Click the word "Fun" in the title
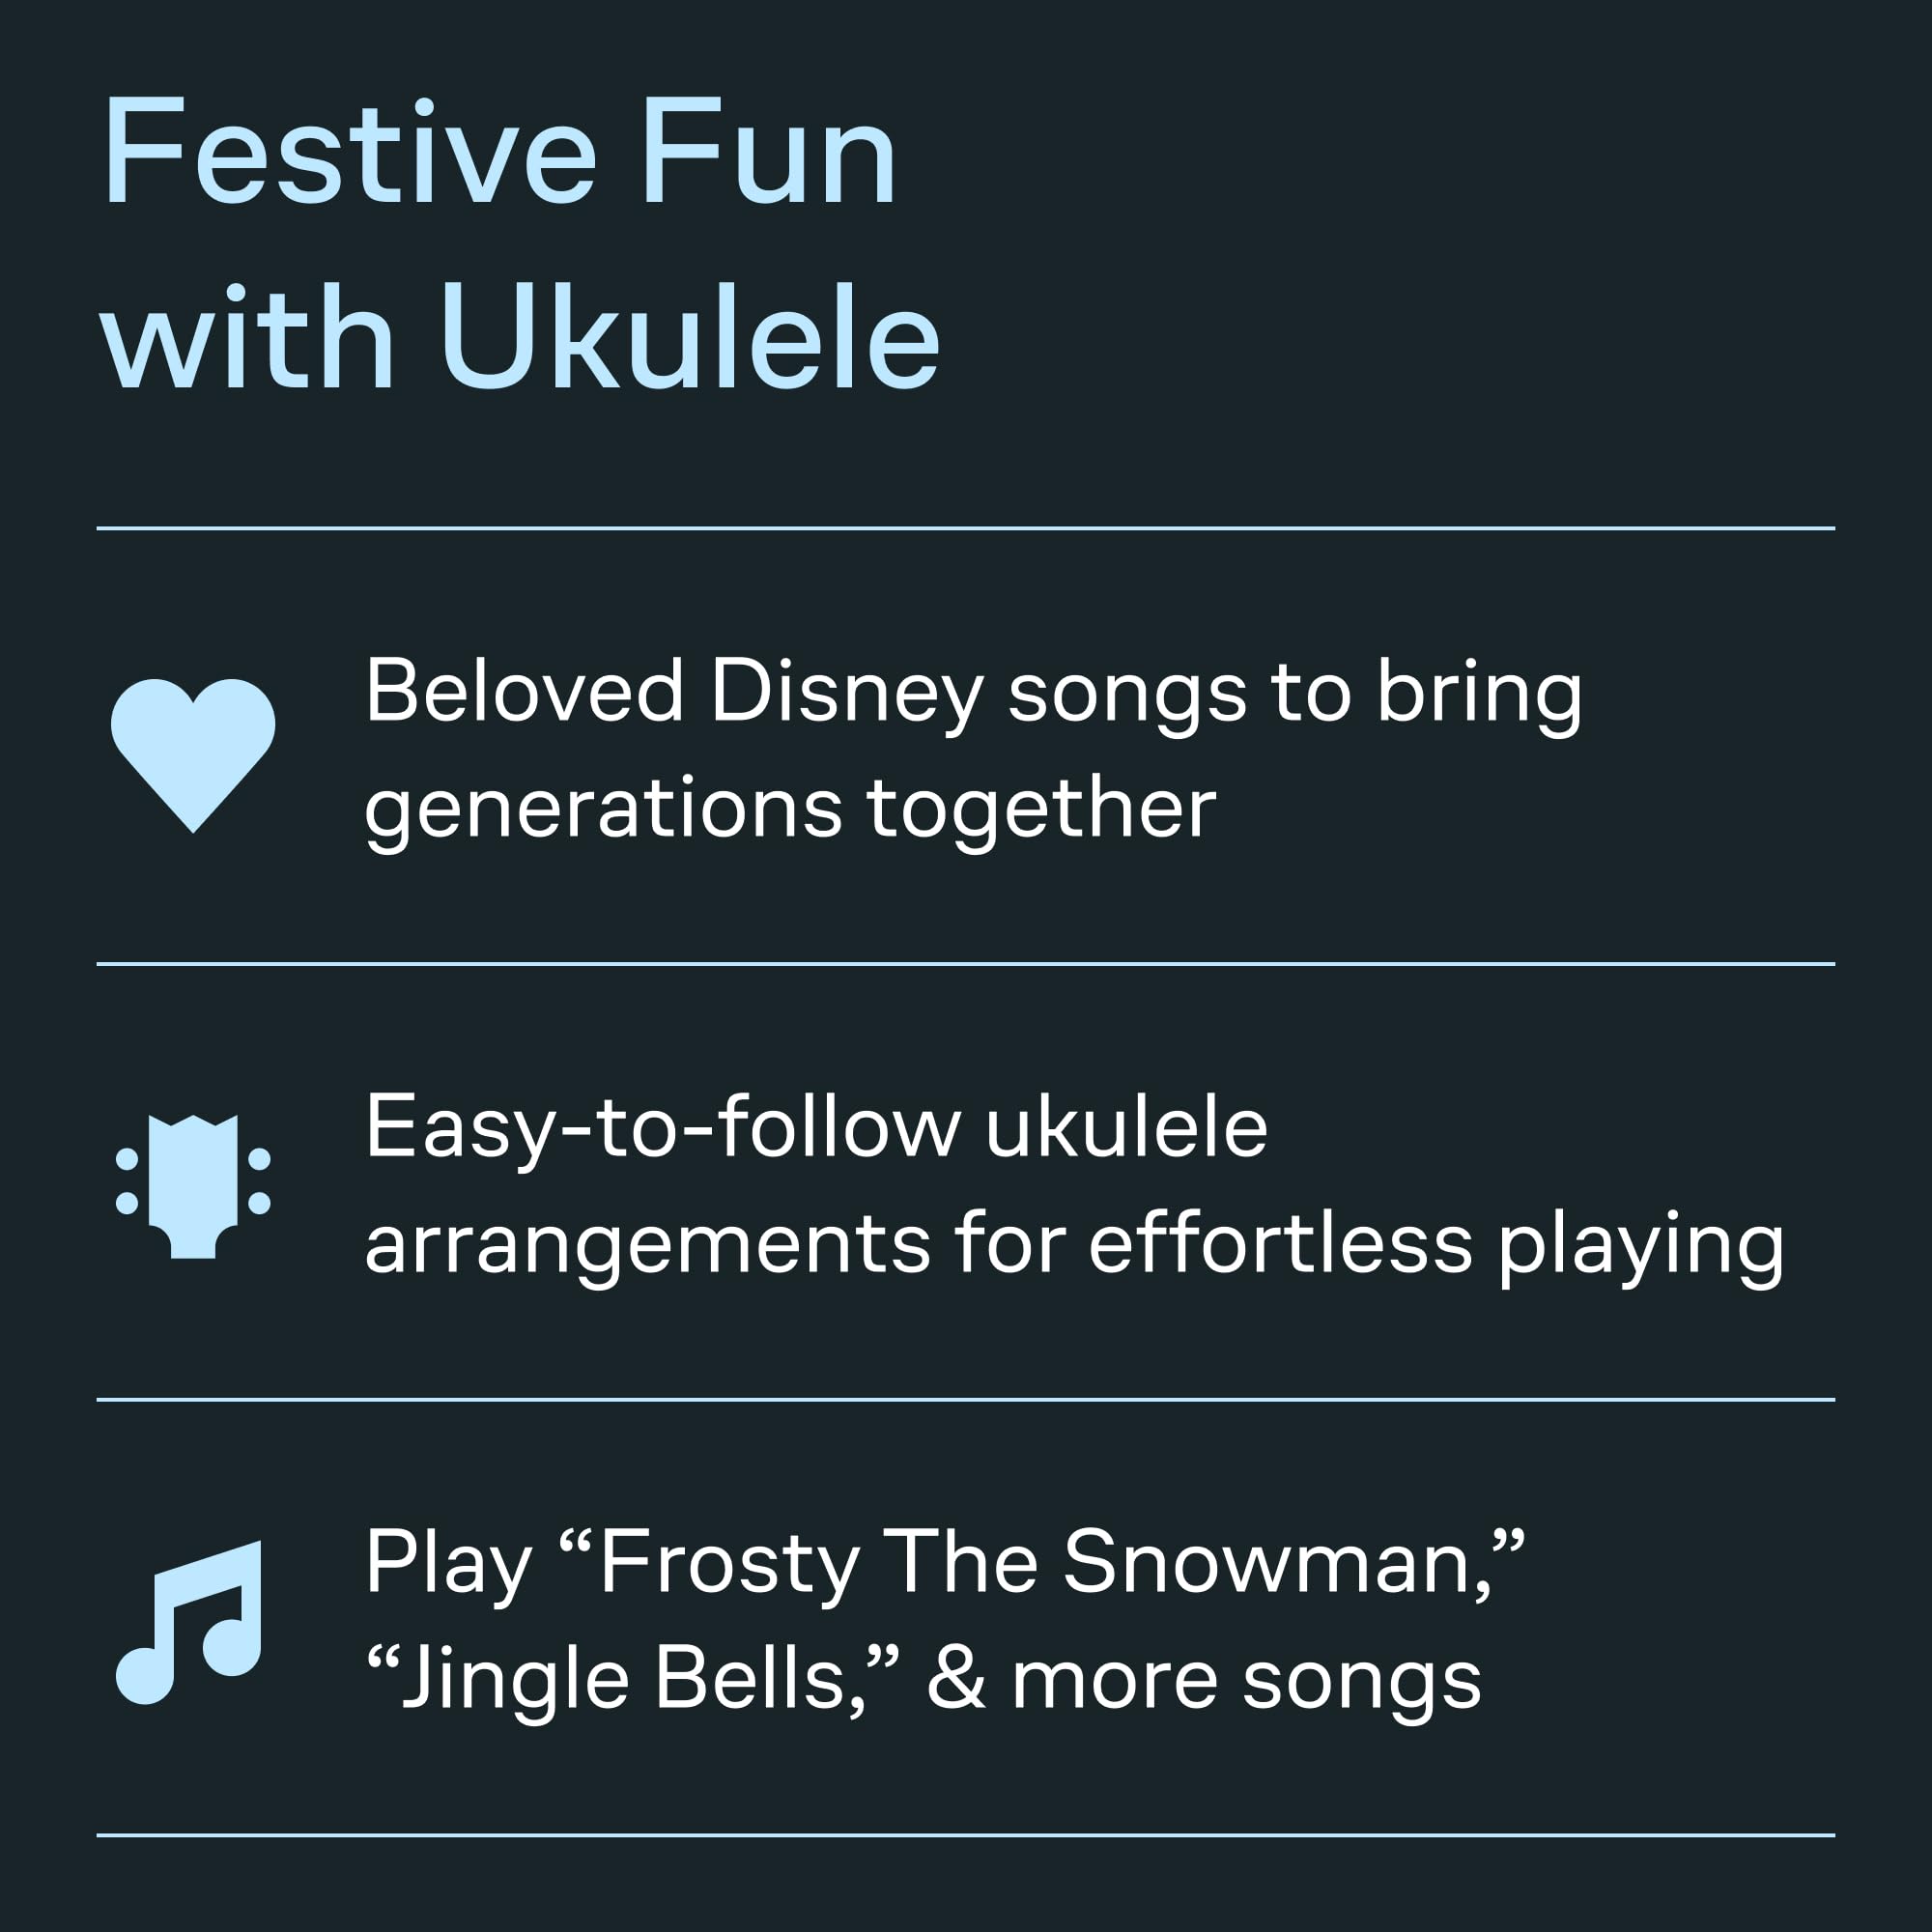 click(767, 153)
